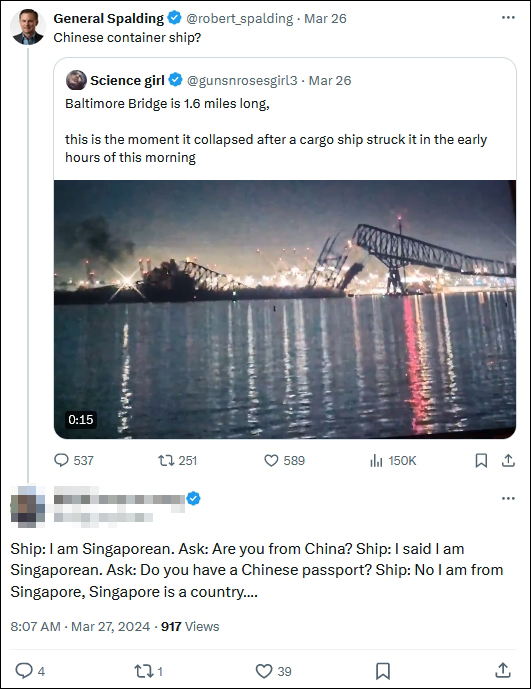531x689 pixels.
Task: Open the 8:07 AM Mar 27, 2024 timestamp
Action: [x=80, y=626]
